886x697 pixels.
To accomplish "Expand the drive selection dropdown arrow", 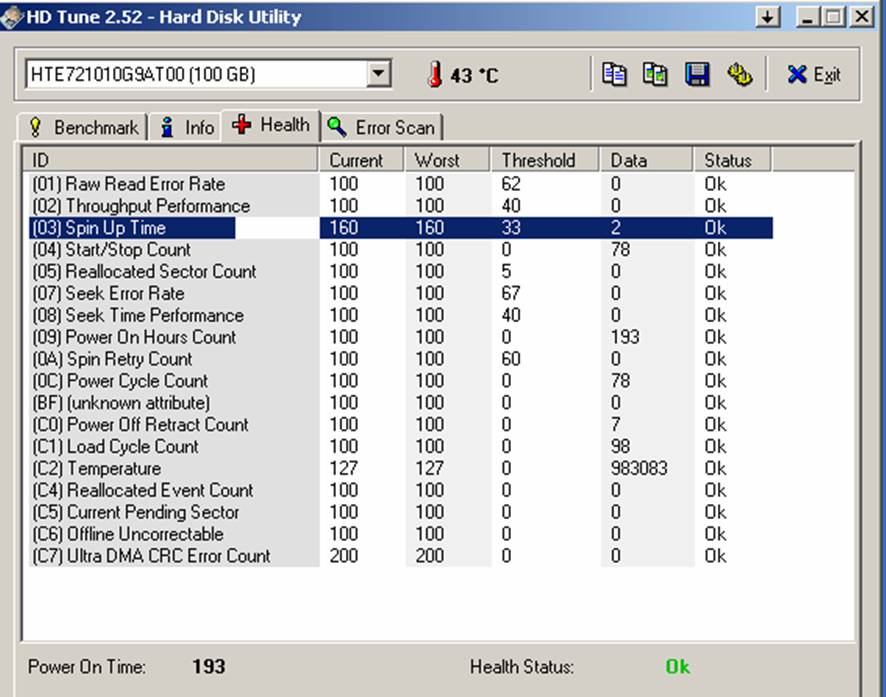I will (378, 74).
